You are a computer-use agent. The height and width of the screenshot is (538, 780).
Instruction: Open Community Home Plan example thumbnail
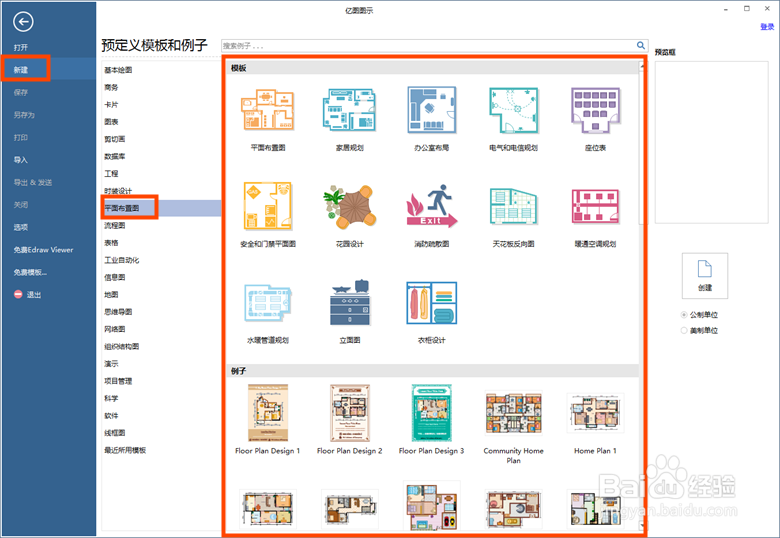click(x=513, y=413)
